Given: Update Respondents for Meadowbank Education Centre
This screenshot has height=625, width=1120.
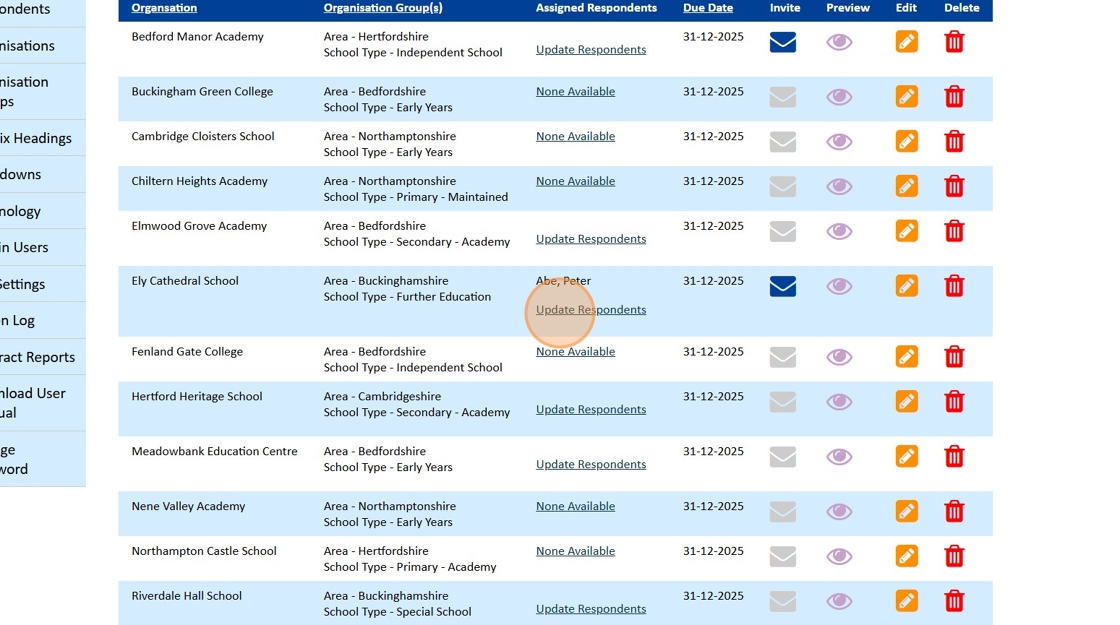Looking at the screenshot, I should click(591, 464).
